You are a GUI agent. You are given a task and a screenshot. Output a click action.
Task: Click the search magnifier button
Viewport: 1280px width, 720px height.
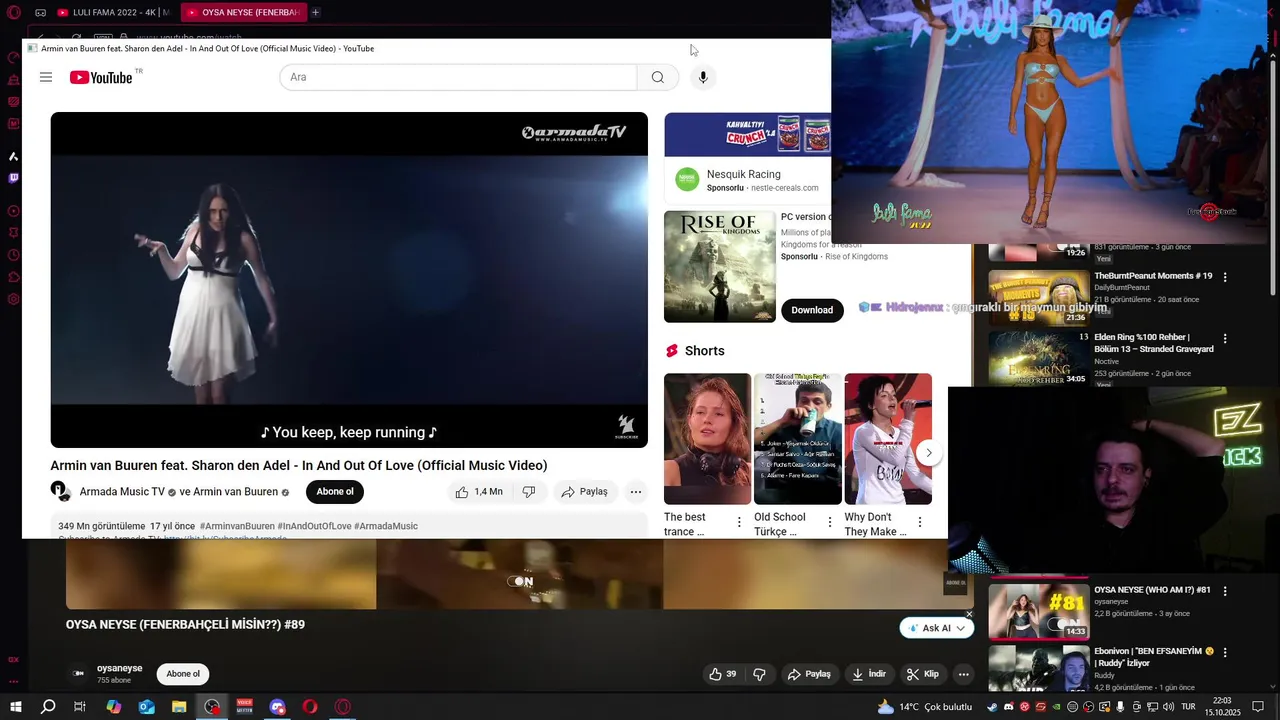click(x=657, y=77)
